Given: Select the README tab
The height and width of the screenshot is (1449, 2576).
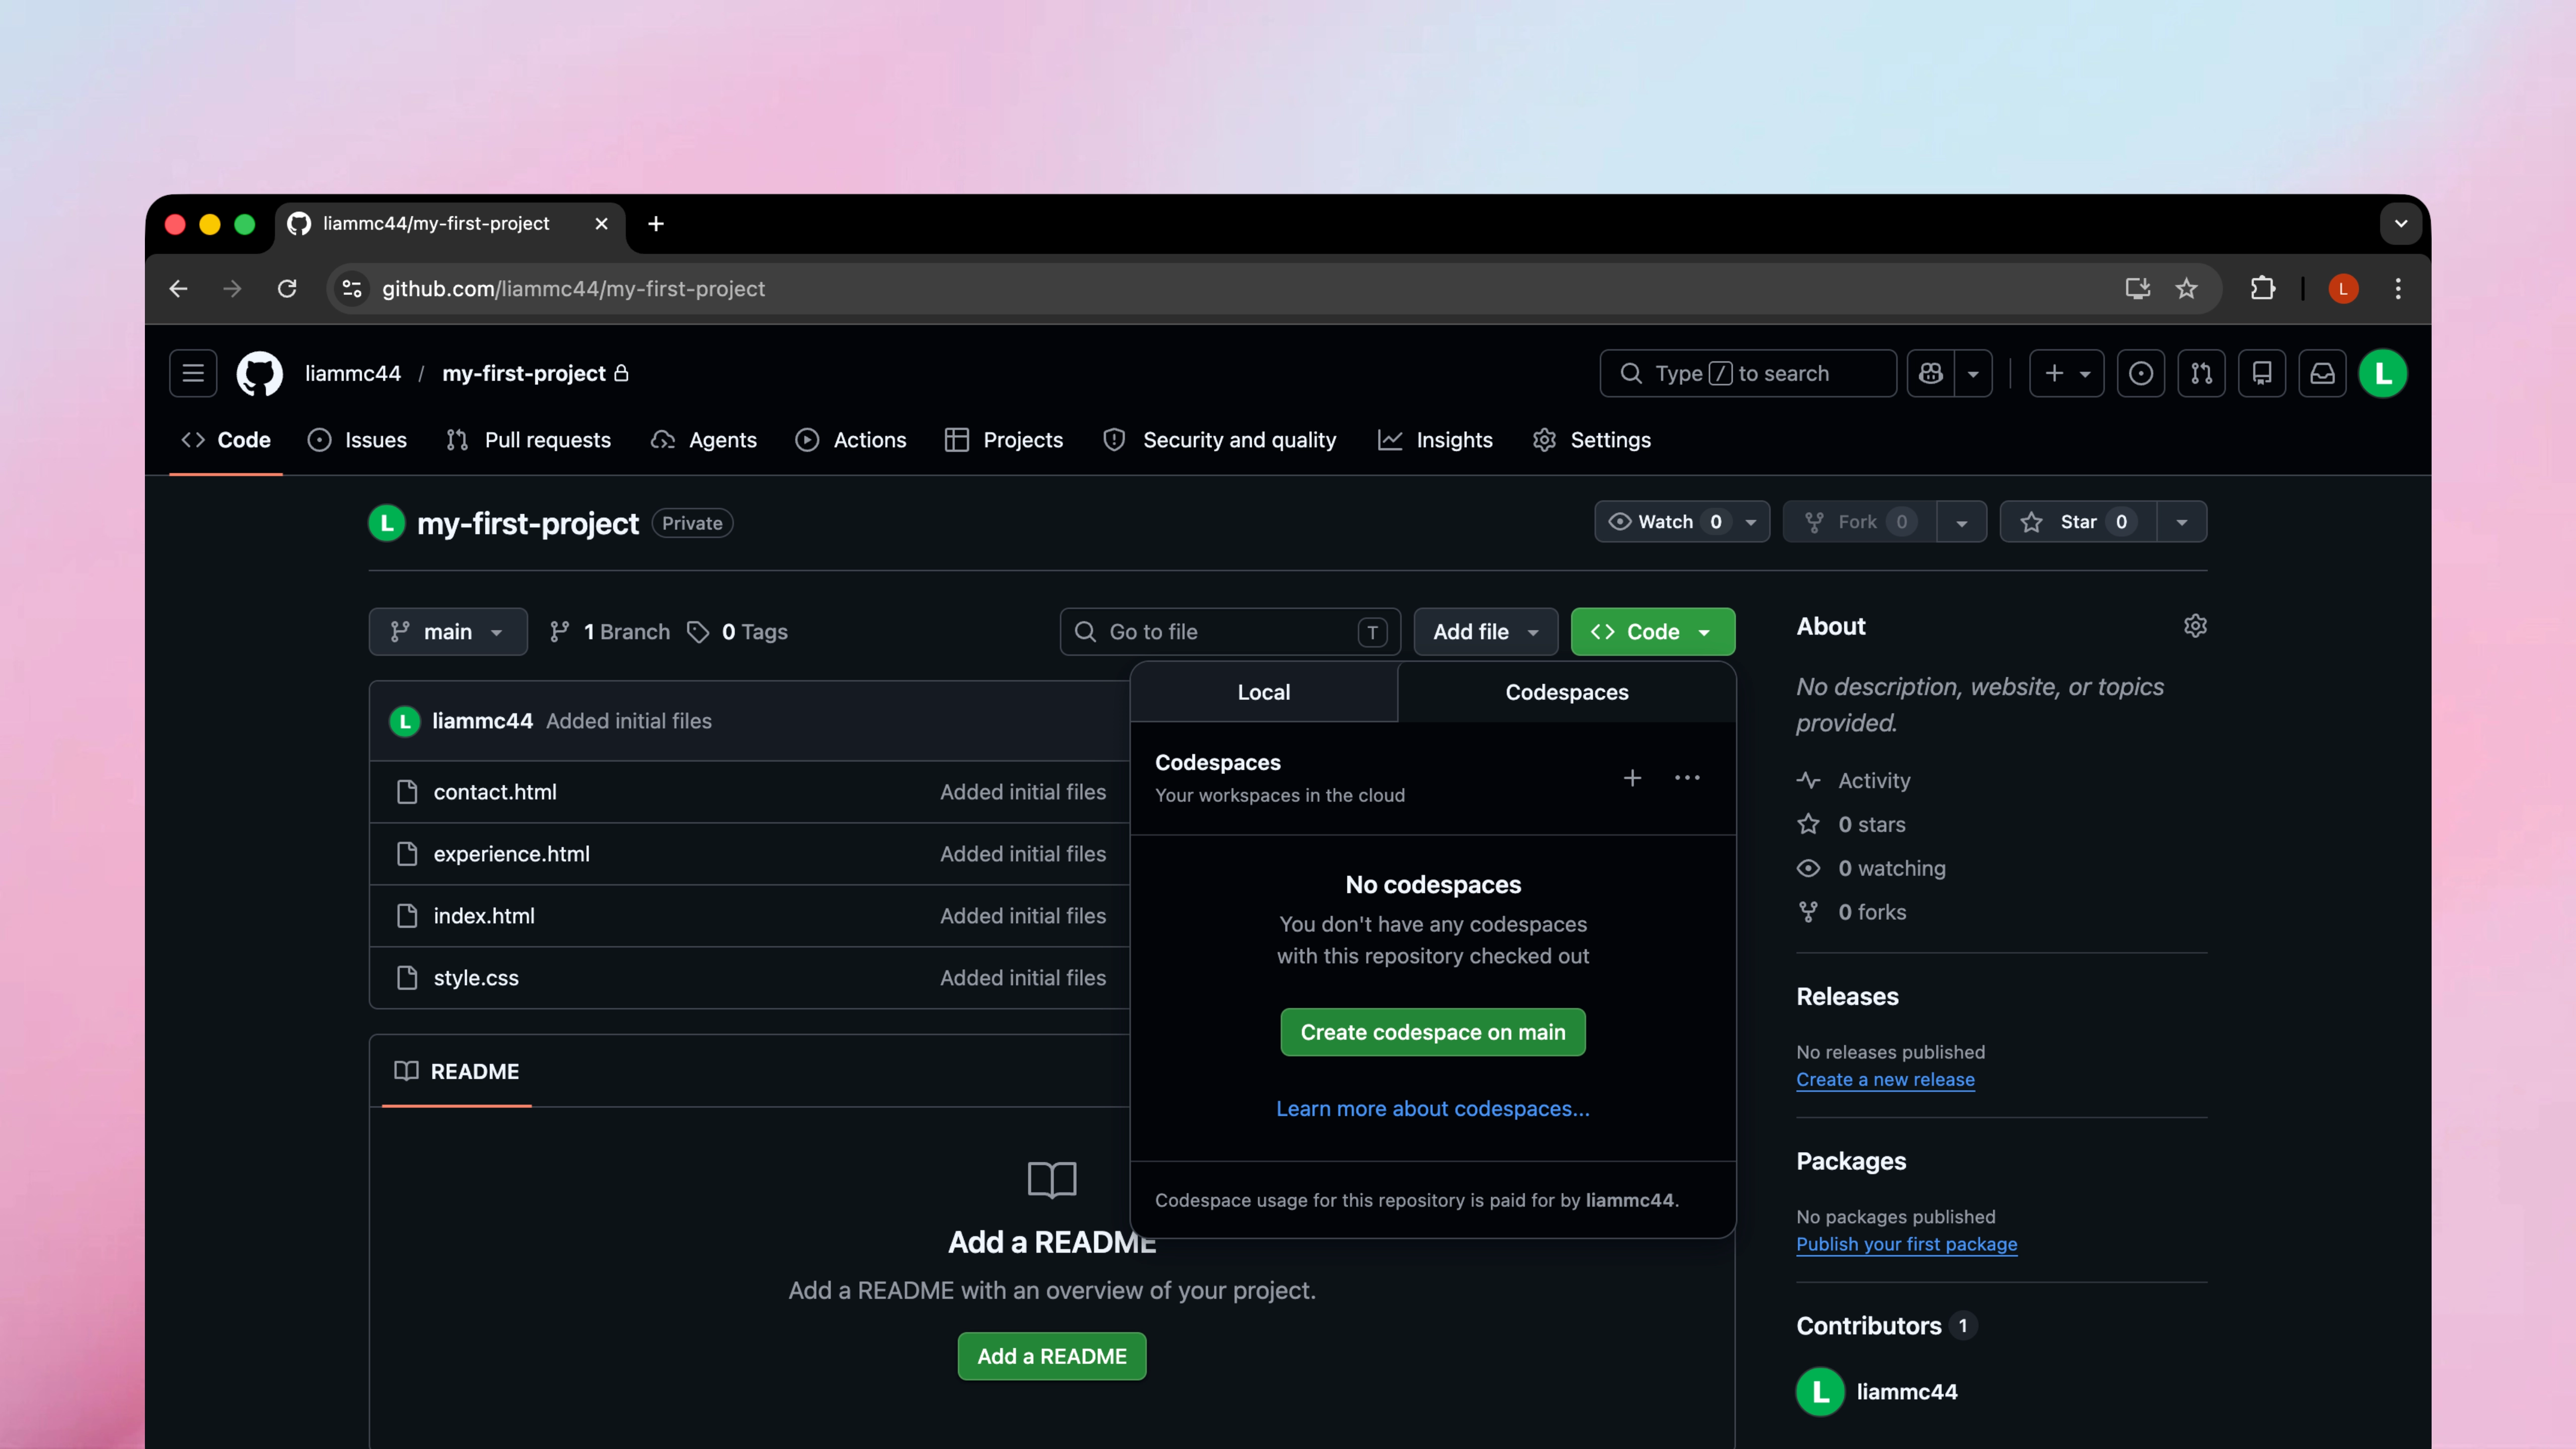Looking at the screenshot, I should pyautogui.click(x=457, y=1071).
